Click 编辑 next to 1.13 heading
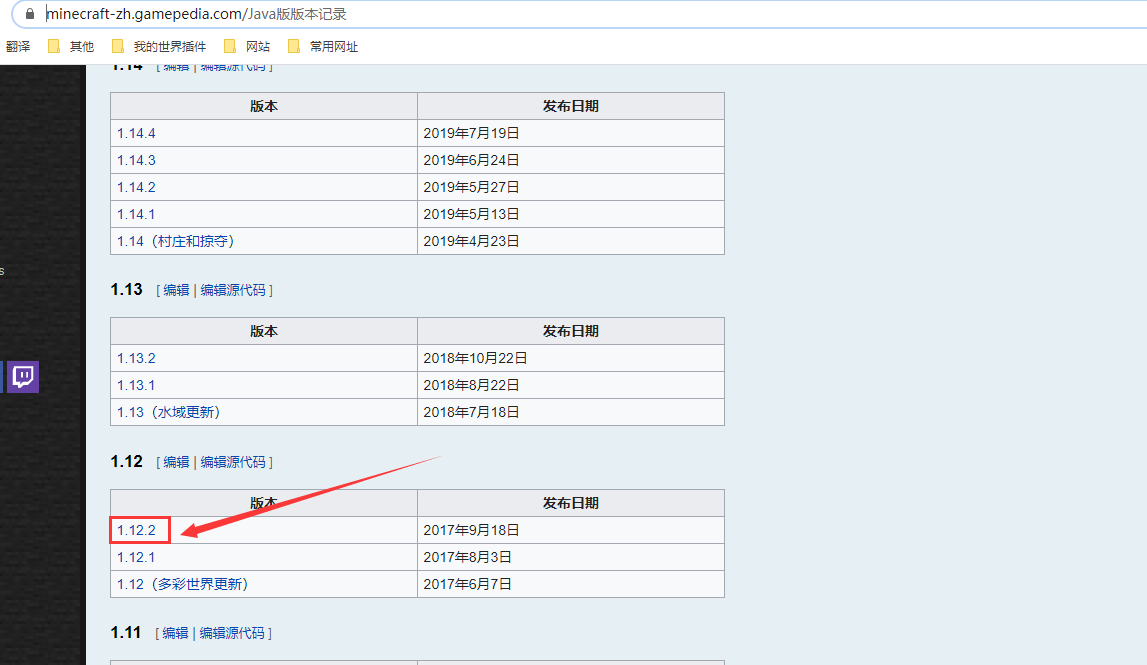1147x665 pixels. pos(176,290)
